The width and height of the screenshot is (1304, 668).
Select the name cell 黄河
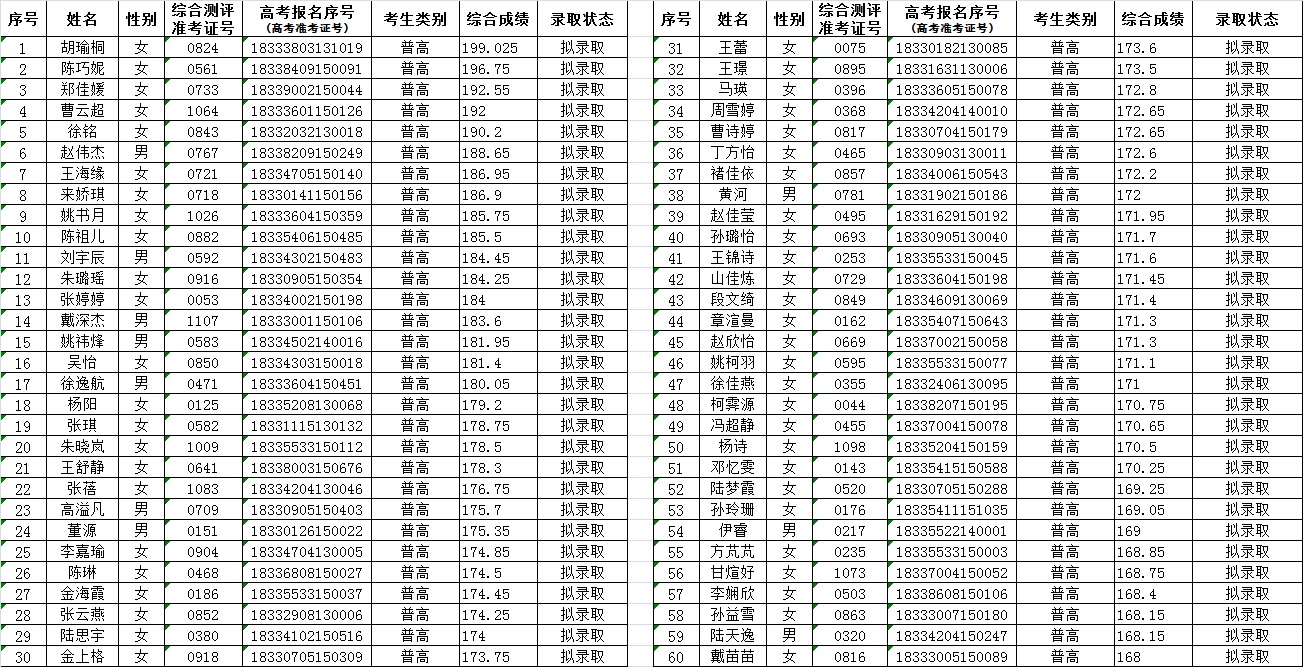[x=733, y=195]
